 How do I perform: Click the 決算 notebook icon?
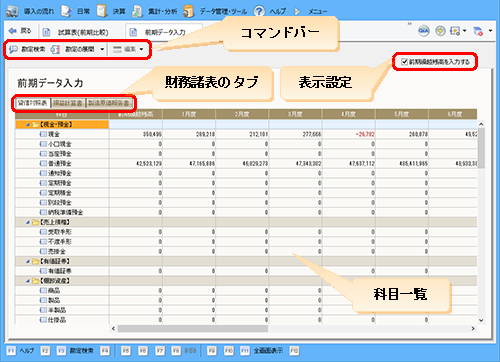(x=102, y=11)
